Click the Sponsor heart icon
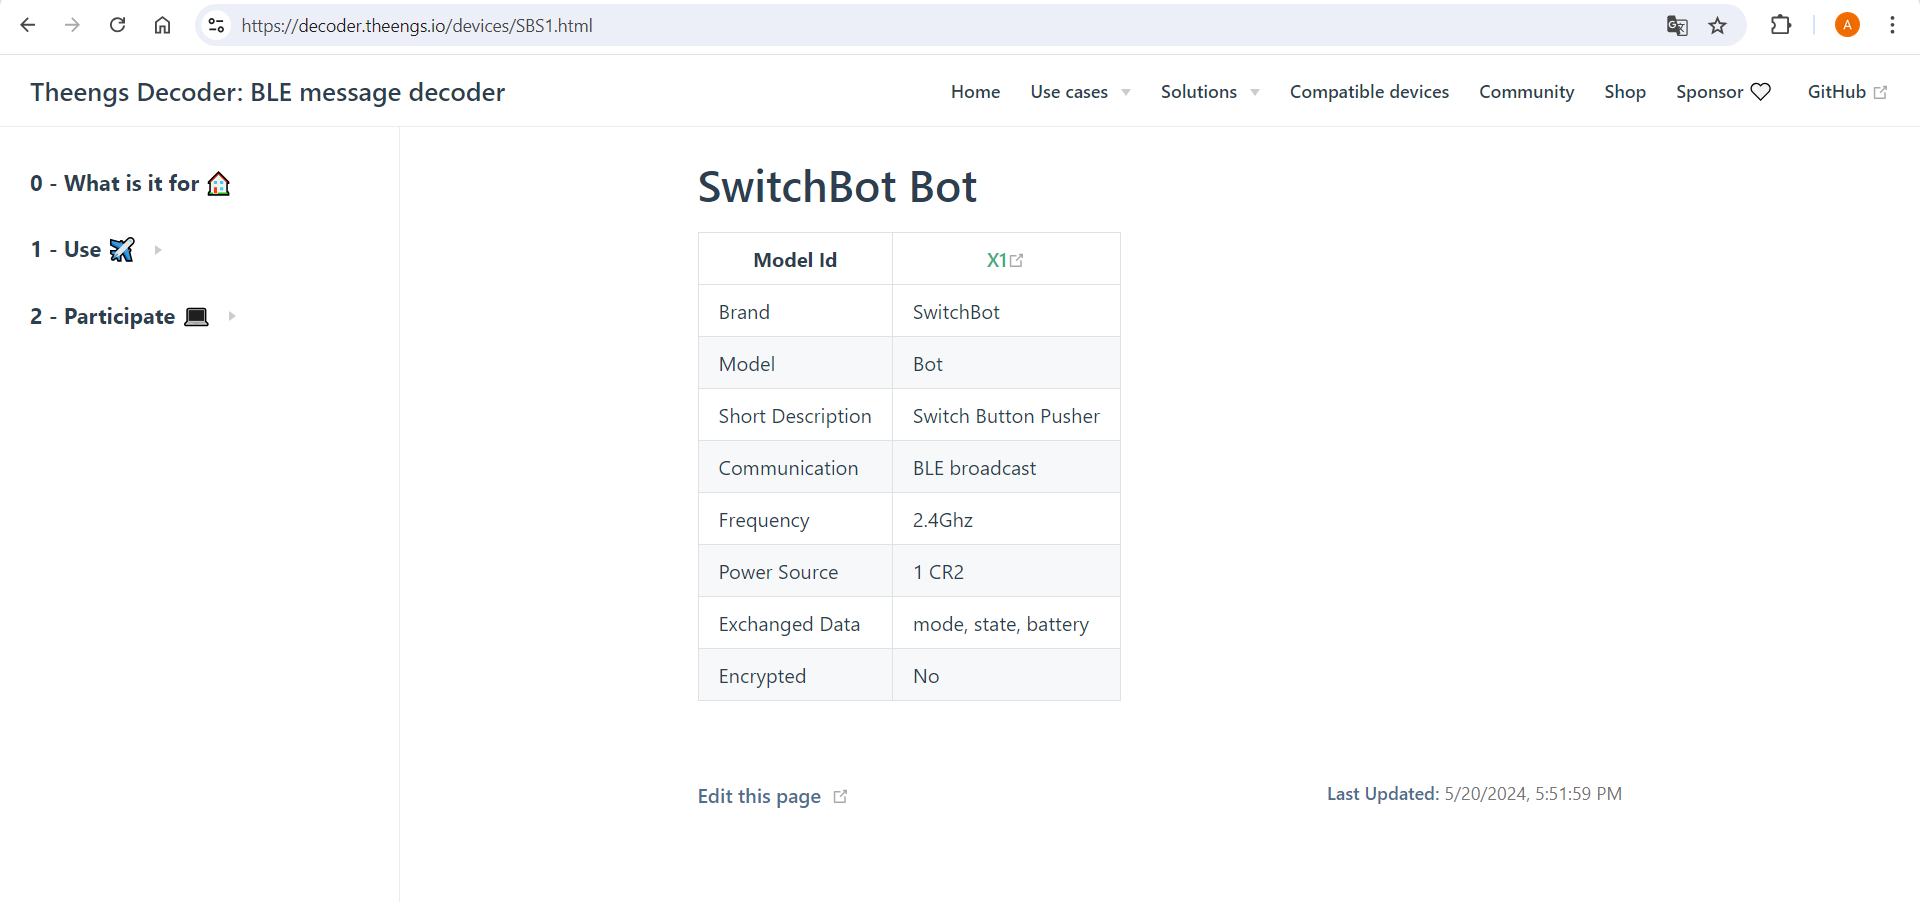The image size is (1920, 902). [x=1761, y=92]
